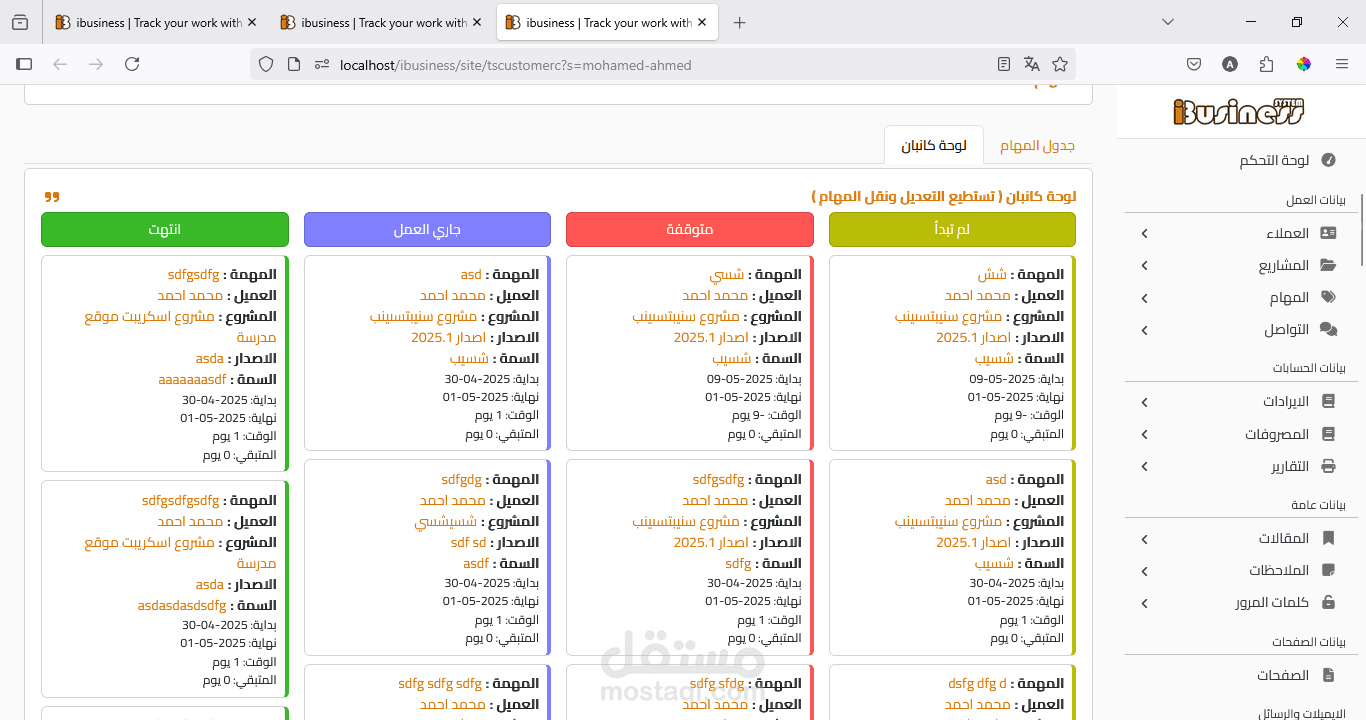Open the browser hamburger menu

[x=1342, y=64]
